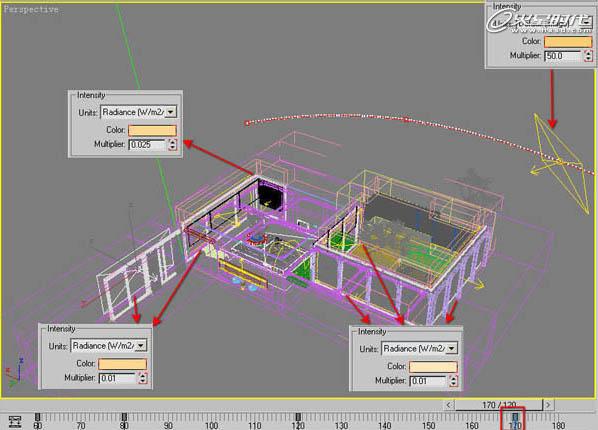598x430 pixels.
Task: Click Multiplier field in lower-right Intensity panel
Action: pyautogui.click(x=428, y=381)
